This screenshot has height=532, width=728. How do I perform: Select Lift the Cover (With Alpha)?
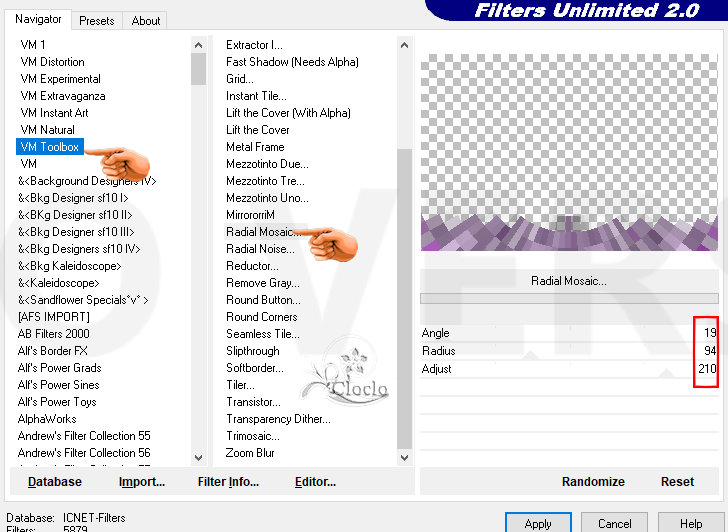pyautogui.click(x=288, y=113)
